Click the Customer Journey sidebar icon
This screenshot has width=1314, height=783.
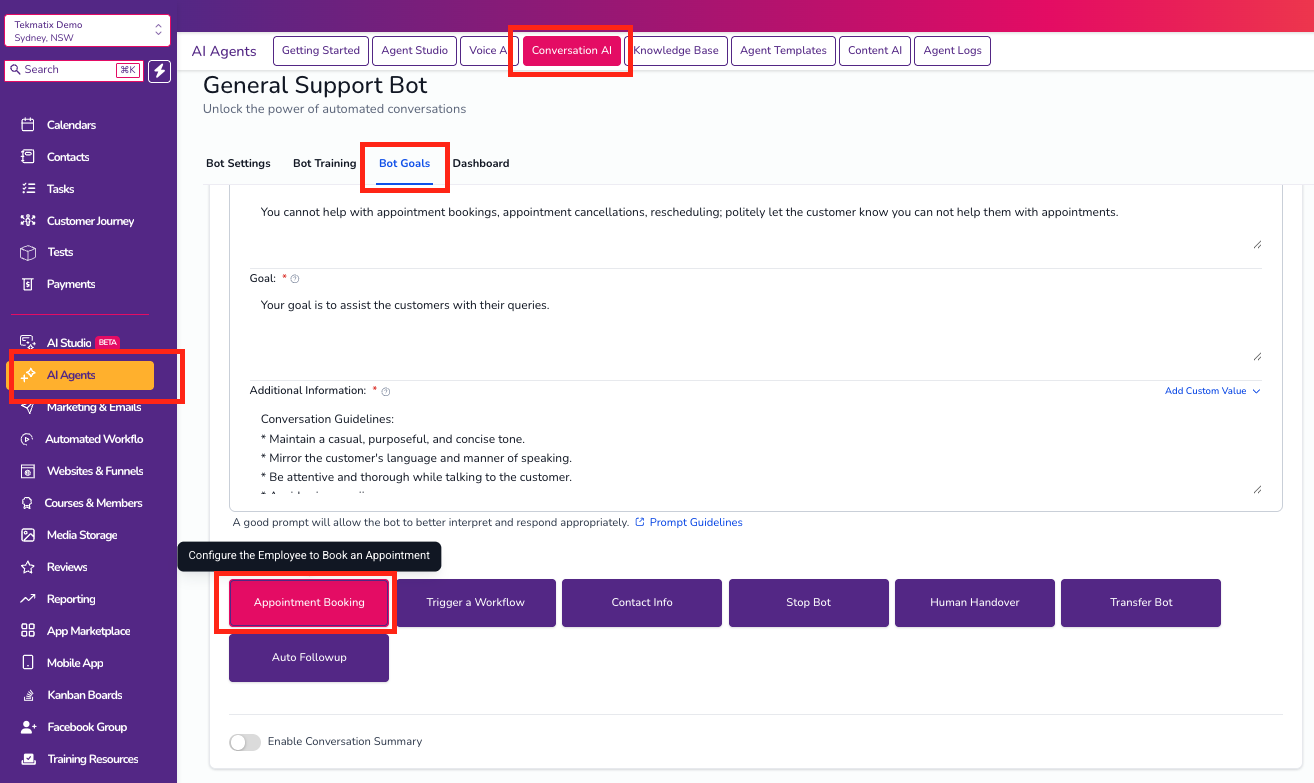27,220
